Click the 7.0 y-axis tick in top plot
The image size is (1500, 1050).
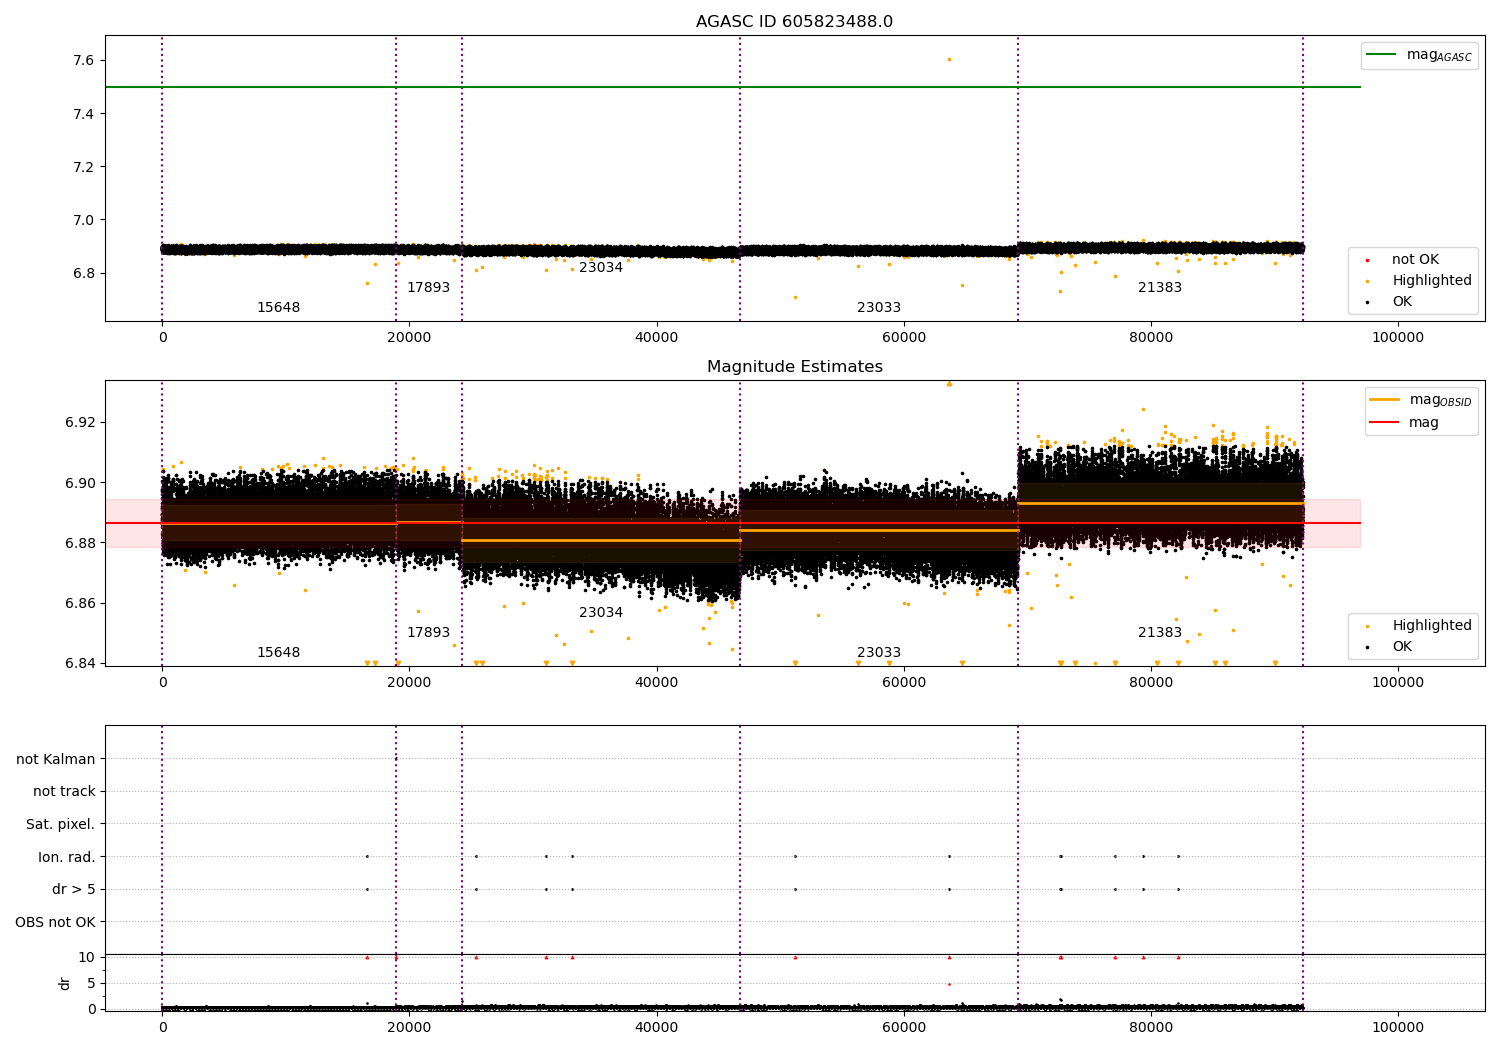tap(83, 220)
